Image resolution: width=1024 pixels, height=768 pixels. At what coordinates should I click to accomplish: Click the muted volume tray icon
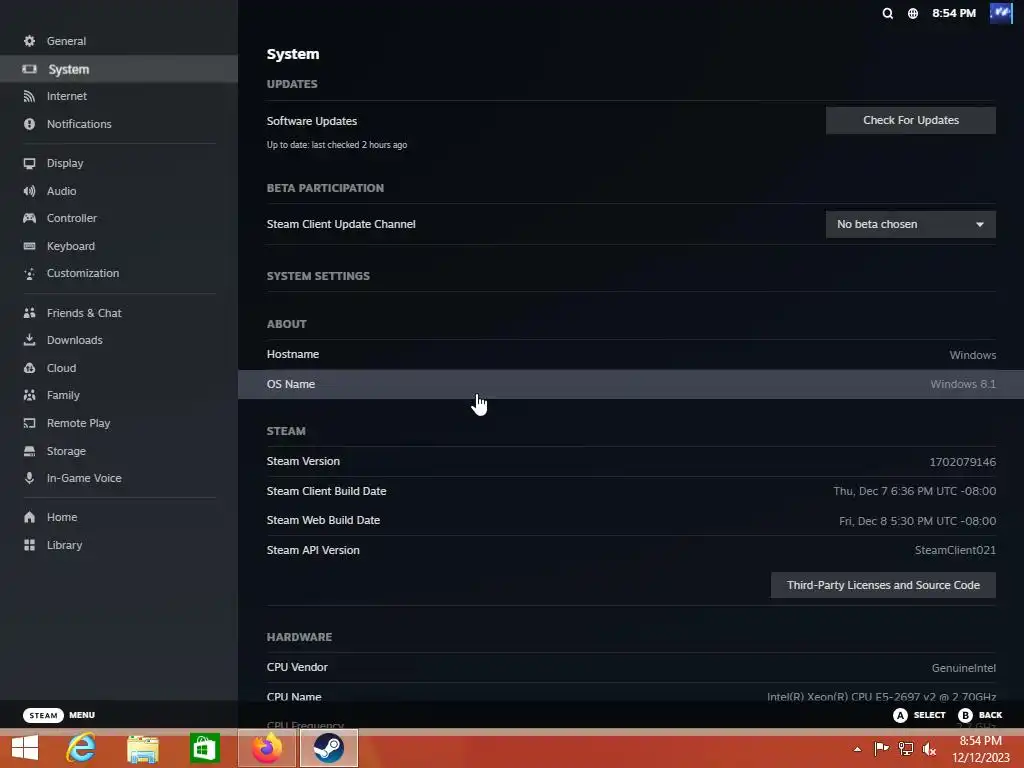point(929,749)
